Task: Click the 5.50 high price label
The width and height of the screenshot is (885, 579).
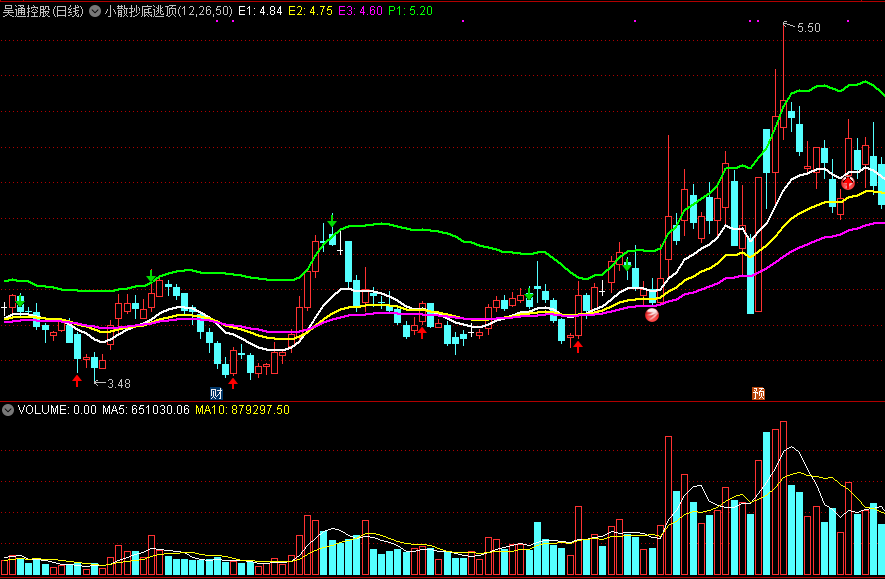Action: pos(808,28)
